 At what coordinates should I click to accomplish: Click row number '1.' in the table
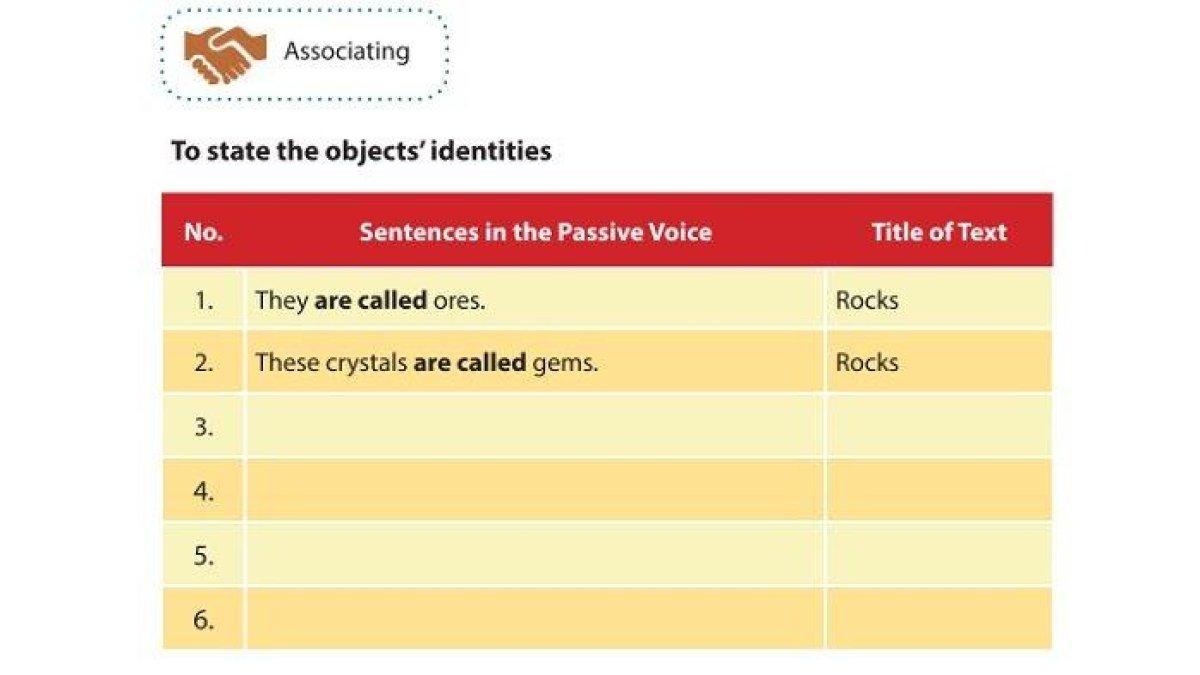click(x=204, y=300)
